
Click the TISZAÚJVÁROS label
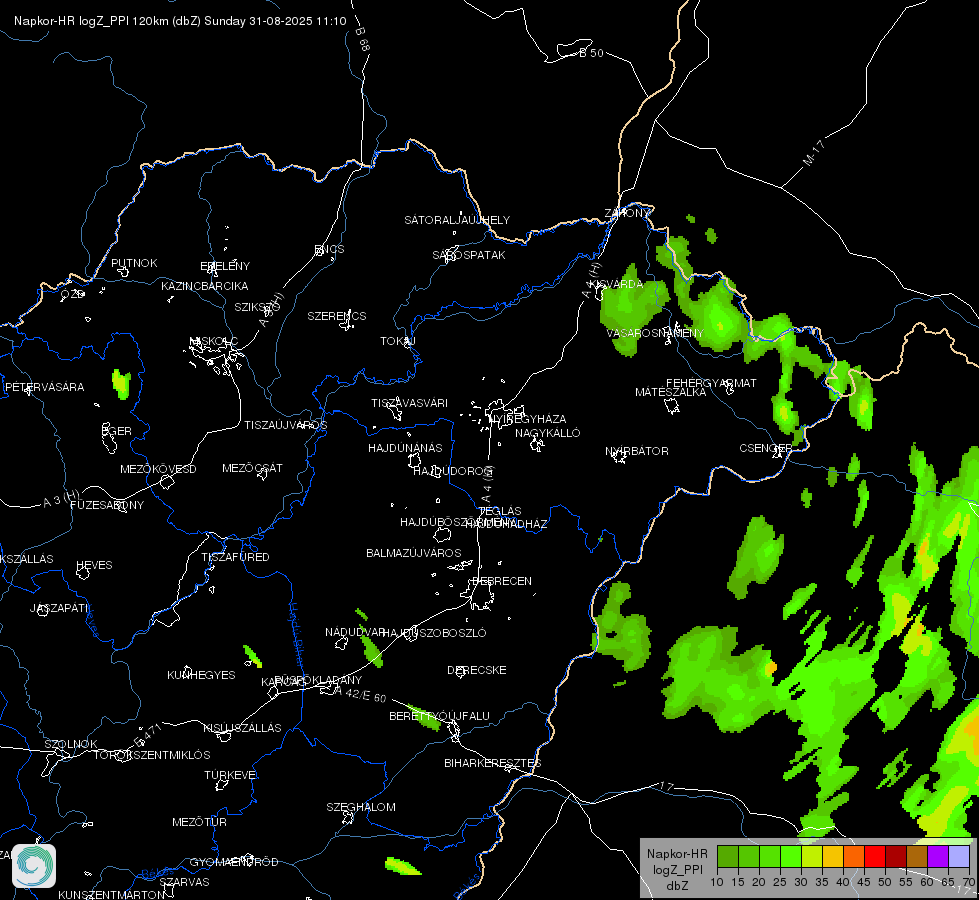pyautogui.click(x=285, y=425)
